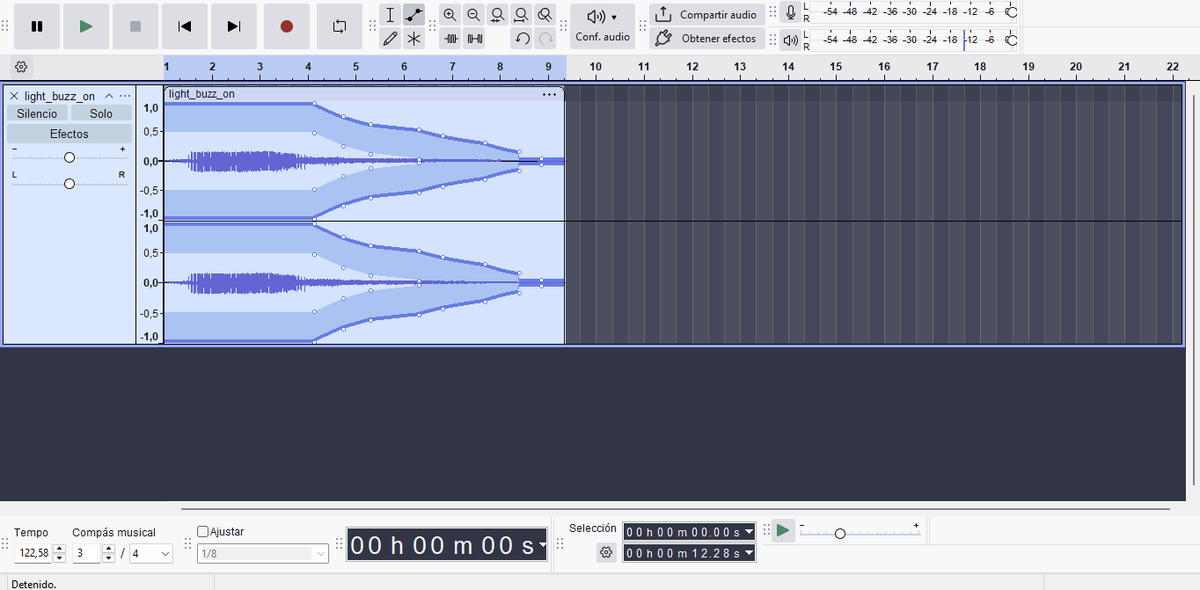Screen dimensions: 1200x590
Task: Select the Draw (pencil) tool
Action: [390, 39]
